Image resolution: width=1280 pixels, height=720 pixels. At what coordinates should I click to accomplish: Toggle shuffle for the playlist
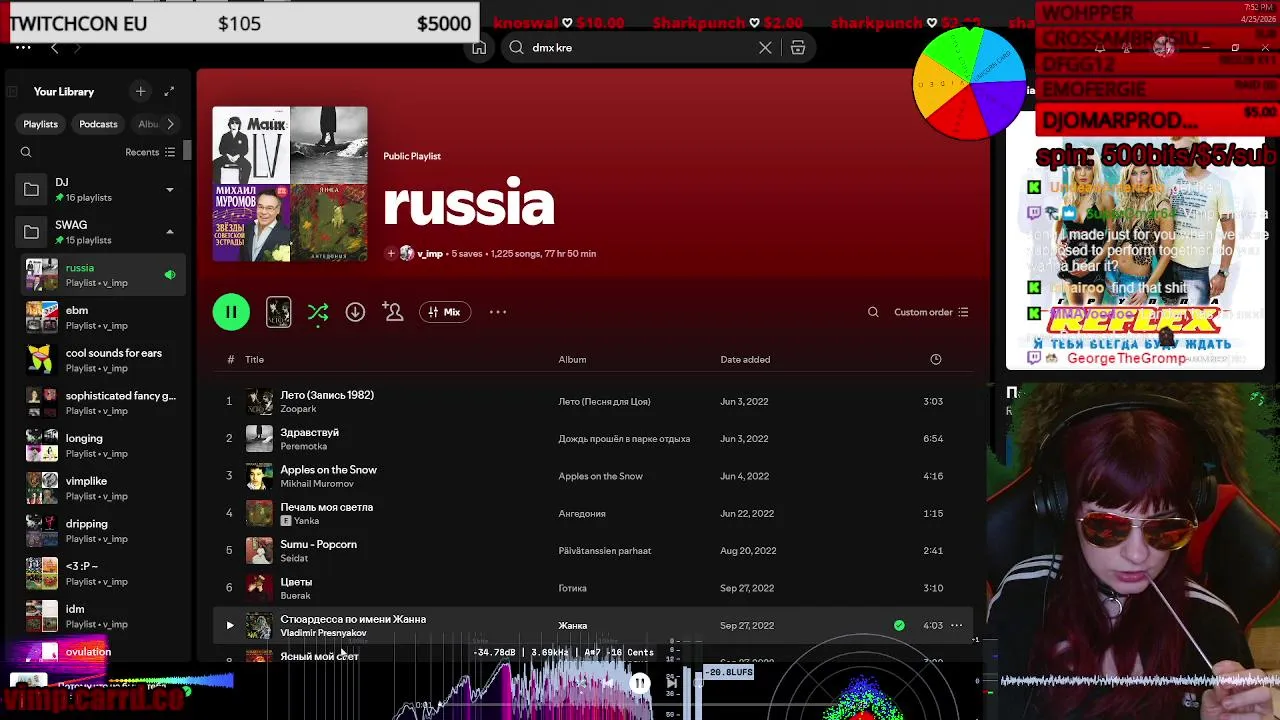[318, 312]
